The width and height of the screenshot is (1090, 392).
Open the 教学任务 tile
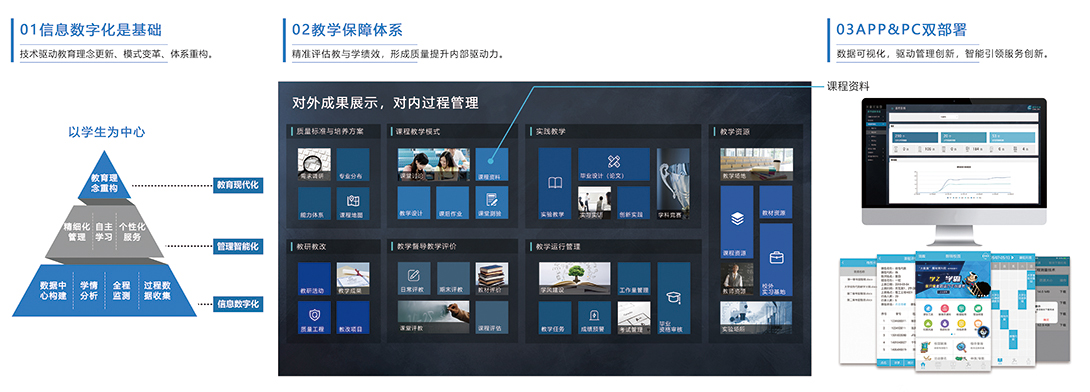(554, 318)
